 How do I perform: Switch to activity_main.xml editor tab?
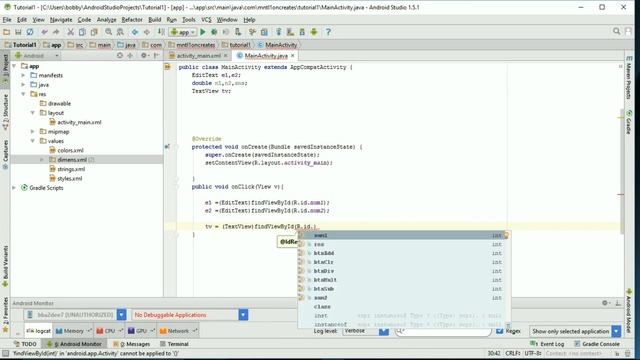198,56
